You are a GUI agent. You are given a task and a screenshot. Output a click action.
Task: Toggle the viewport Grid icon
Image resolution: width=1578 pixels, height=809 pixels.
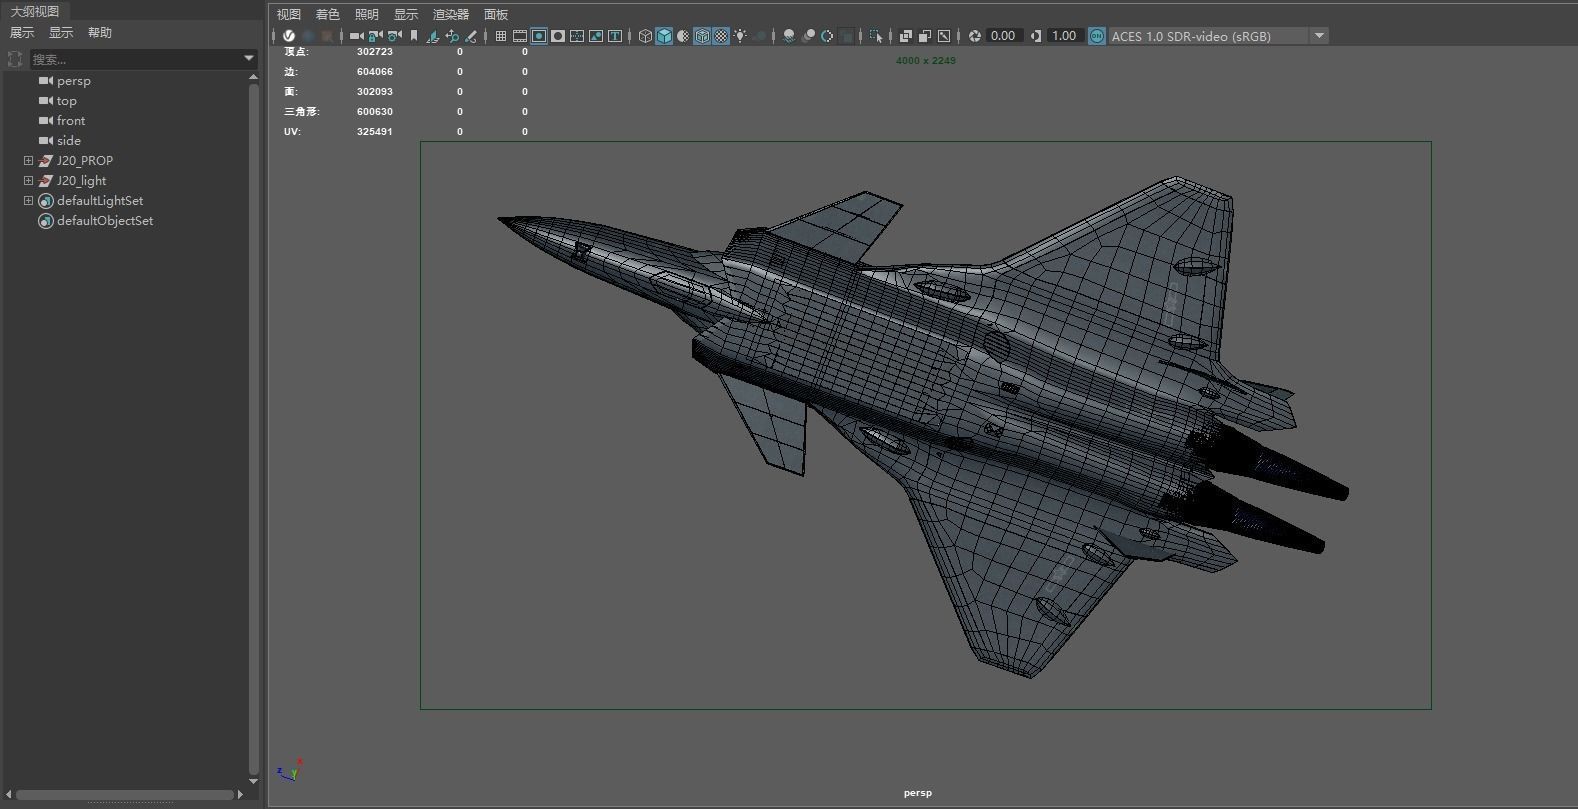point(501,36)
